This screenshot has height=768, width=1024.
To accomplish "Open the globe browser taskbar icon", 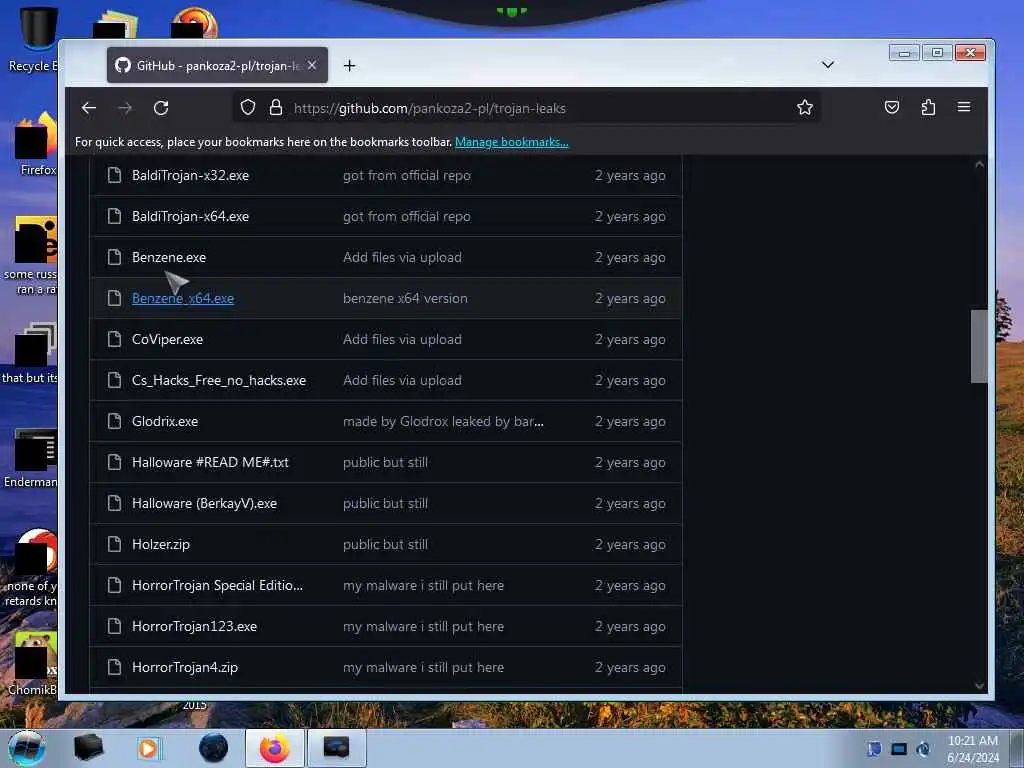I will coord(213,748).
